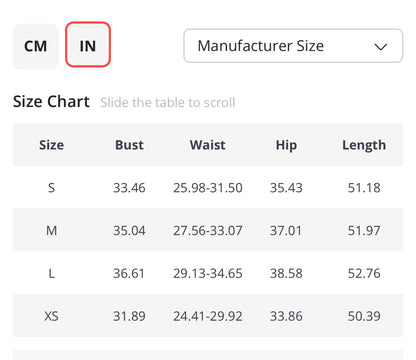Open the Manufacturer Size dropdown
416x360 pixels.
[293, 46]
